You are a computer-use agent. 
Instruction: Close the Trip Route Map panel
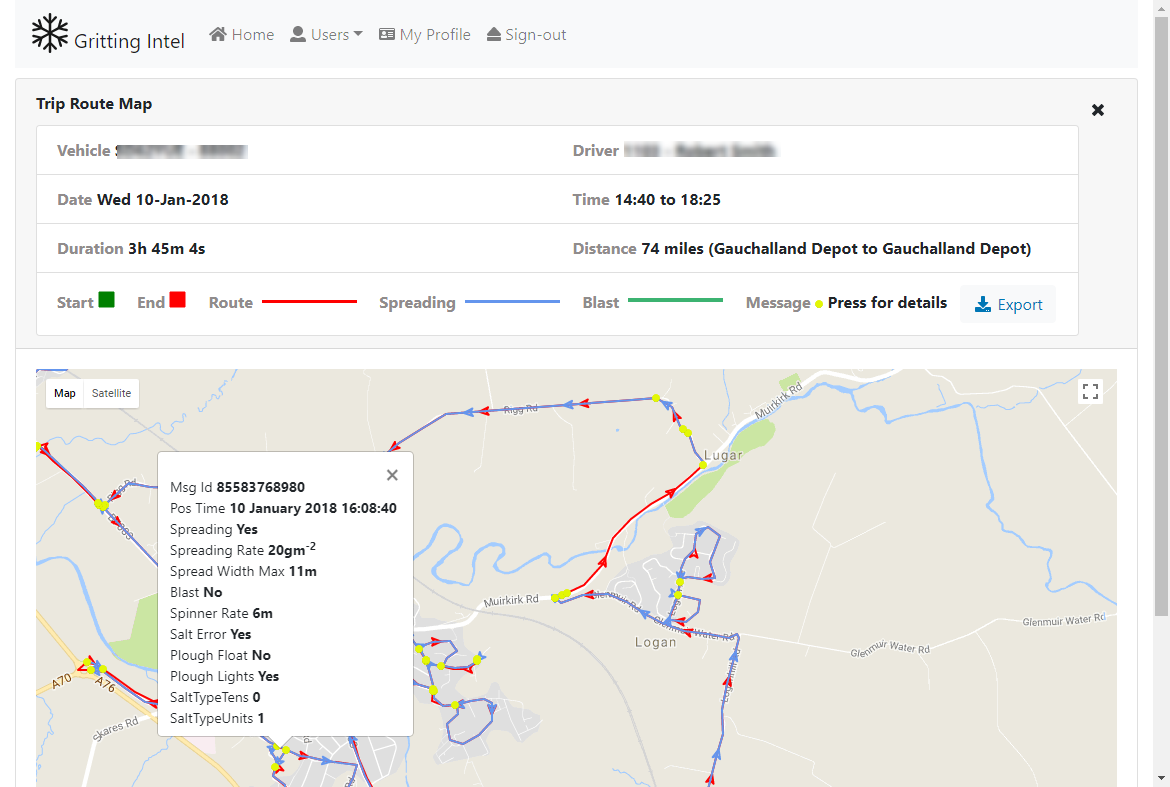[x=1097, y=110]
